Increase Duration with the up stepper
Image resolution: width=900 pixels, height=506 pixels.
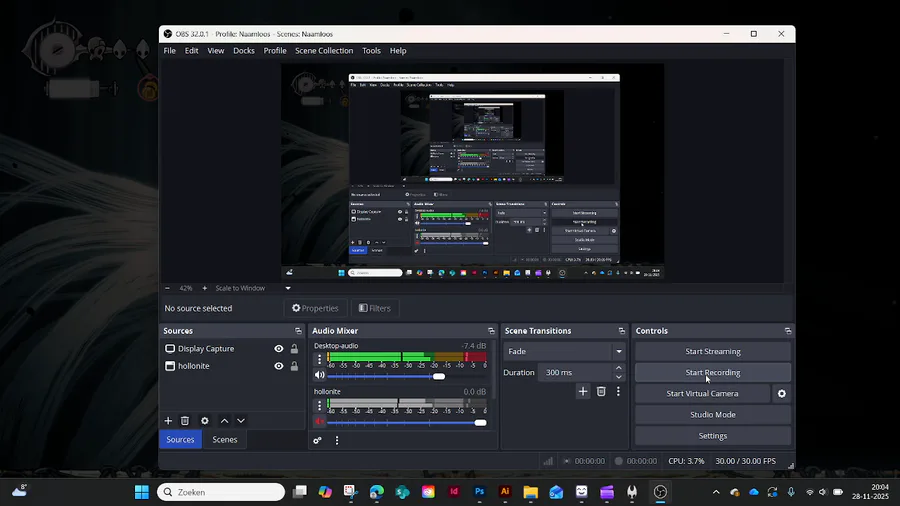click(619, 368)
